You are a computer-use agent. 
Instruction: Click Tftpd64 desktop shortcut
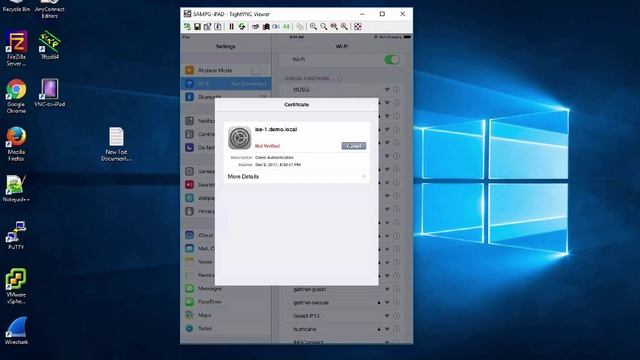[x=49, y=45]
